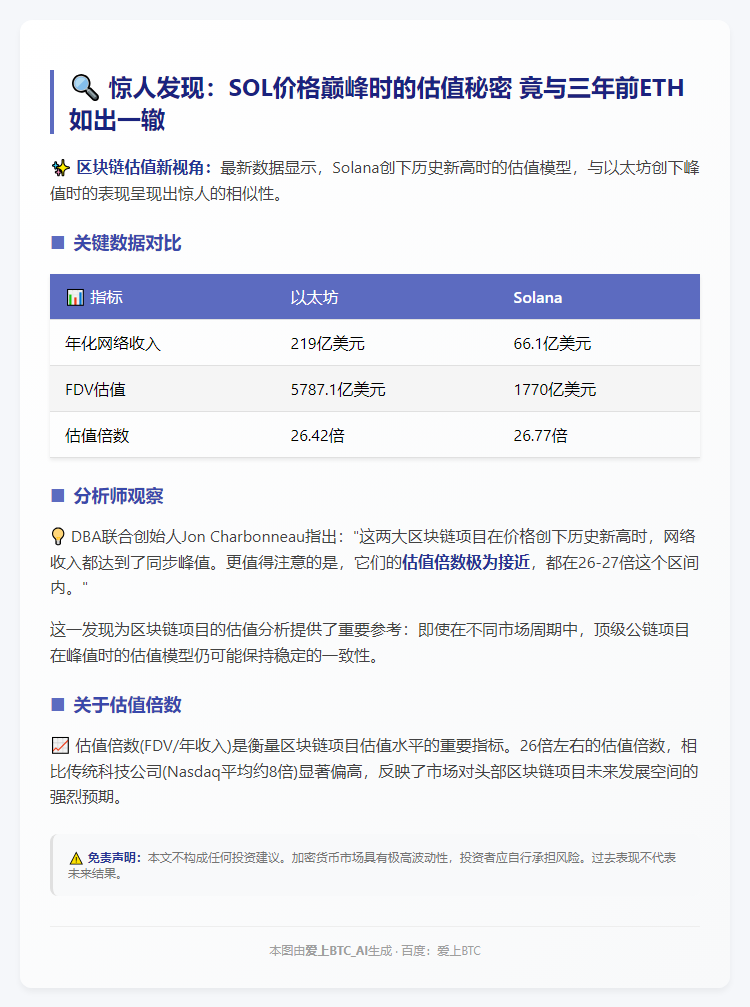
Task: Click the 219亿美元 cell
Action: tap(327, 344)
